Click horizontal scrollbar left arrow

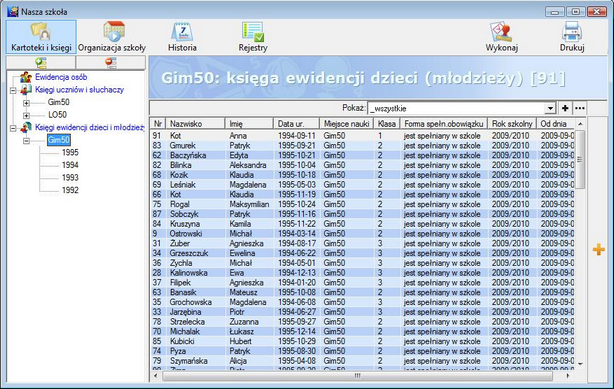(155, 376)
